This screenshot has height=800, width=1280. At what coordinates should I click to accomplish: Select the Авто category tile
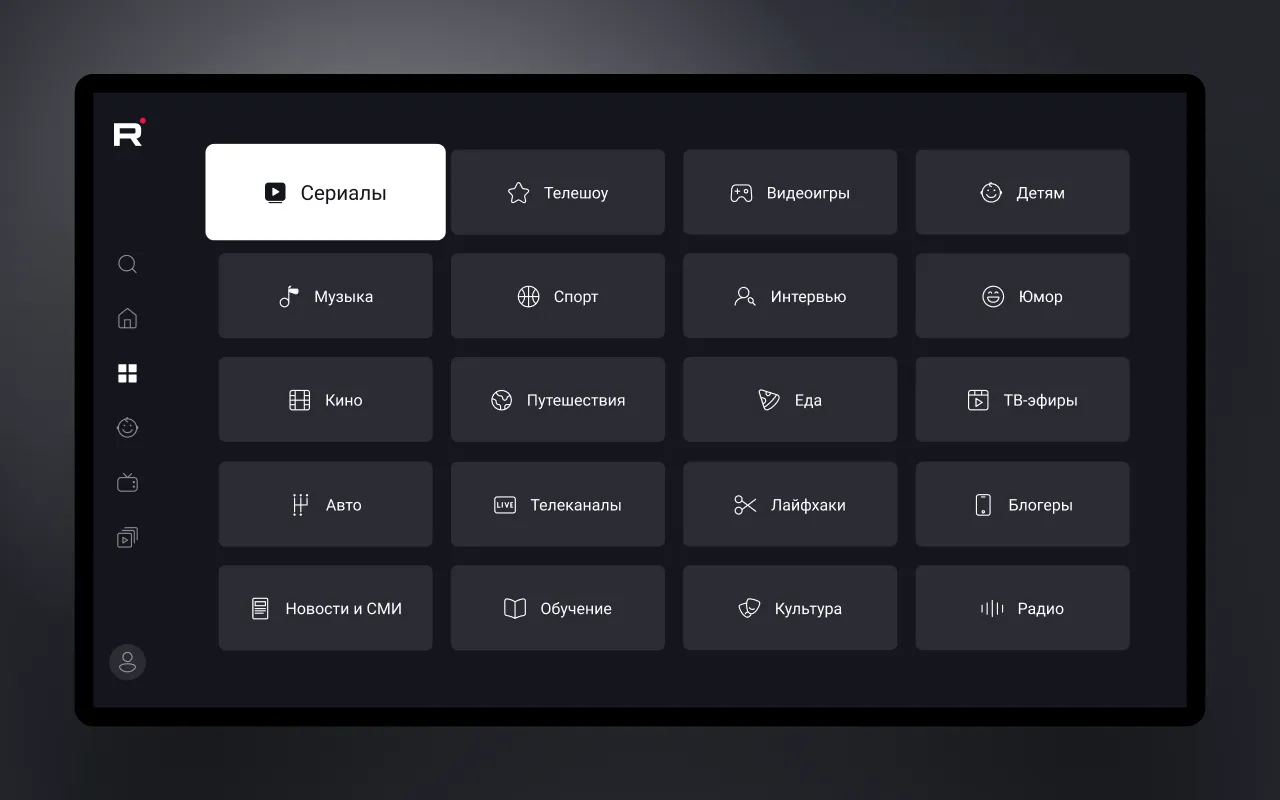pos(326,504)
